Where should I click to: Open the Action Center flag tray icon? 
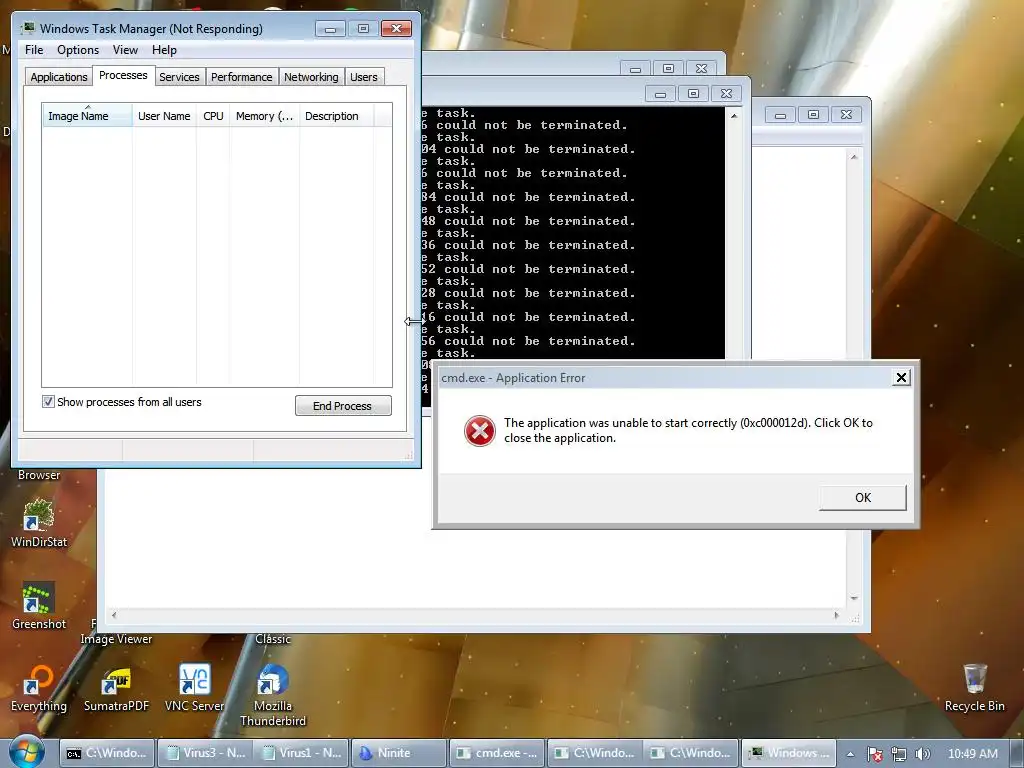[x=875, y=754]
